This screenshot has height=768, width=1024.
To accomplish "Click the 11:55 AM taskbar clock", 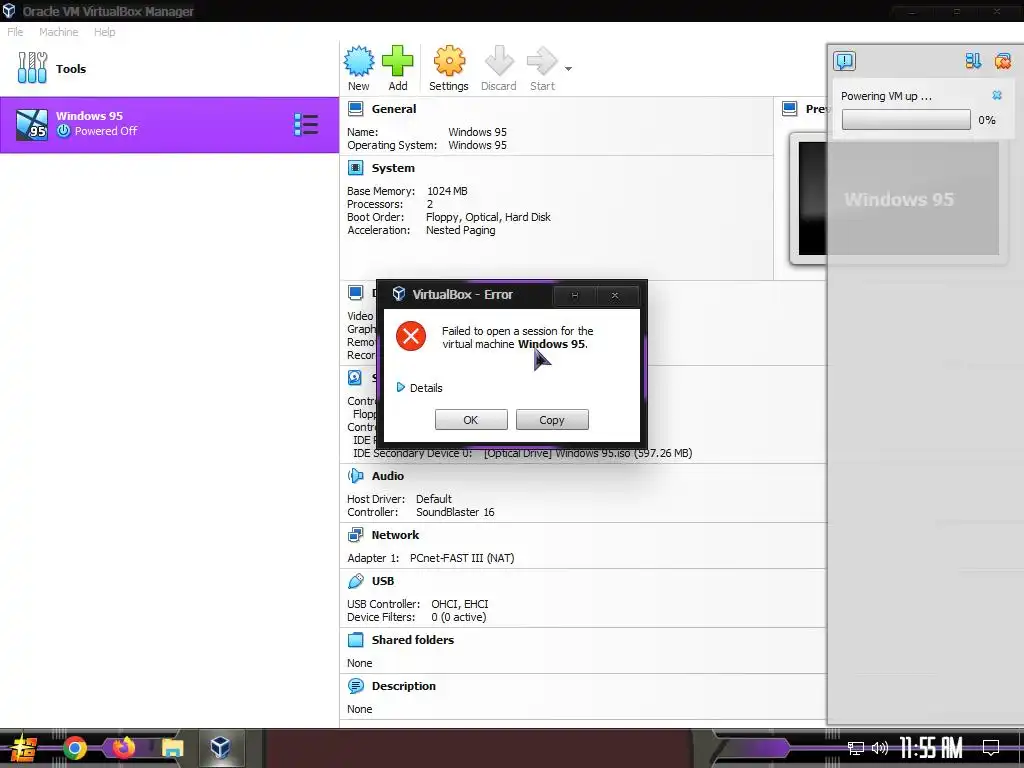I will [931, 748].
